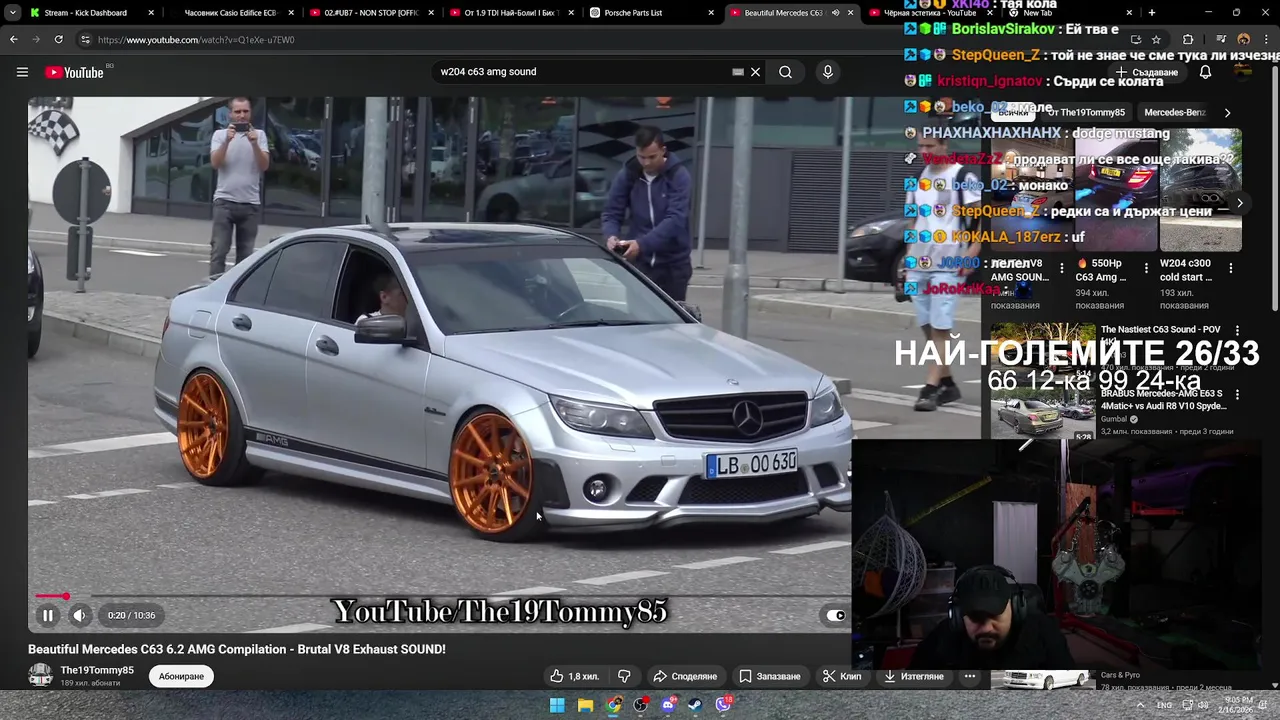Open Chrome from the taskbar
The width and height of the screenshot is (1280, 720).
[x=613, y=705]
